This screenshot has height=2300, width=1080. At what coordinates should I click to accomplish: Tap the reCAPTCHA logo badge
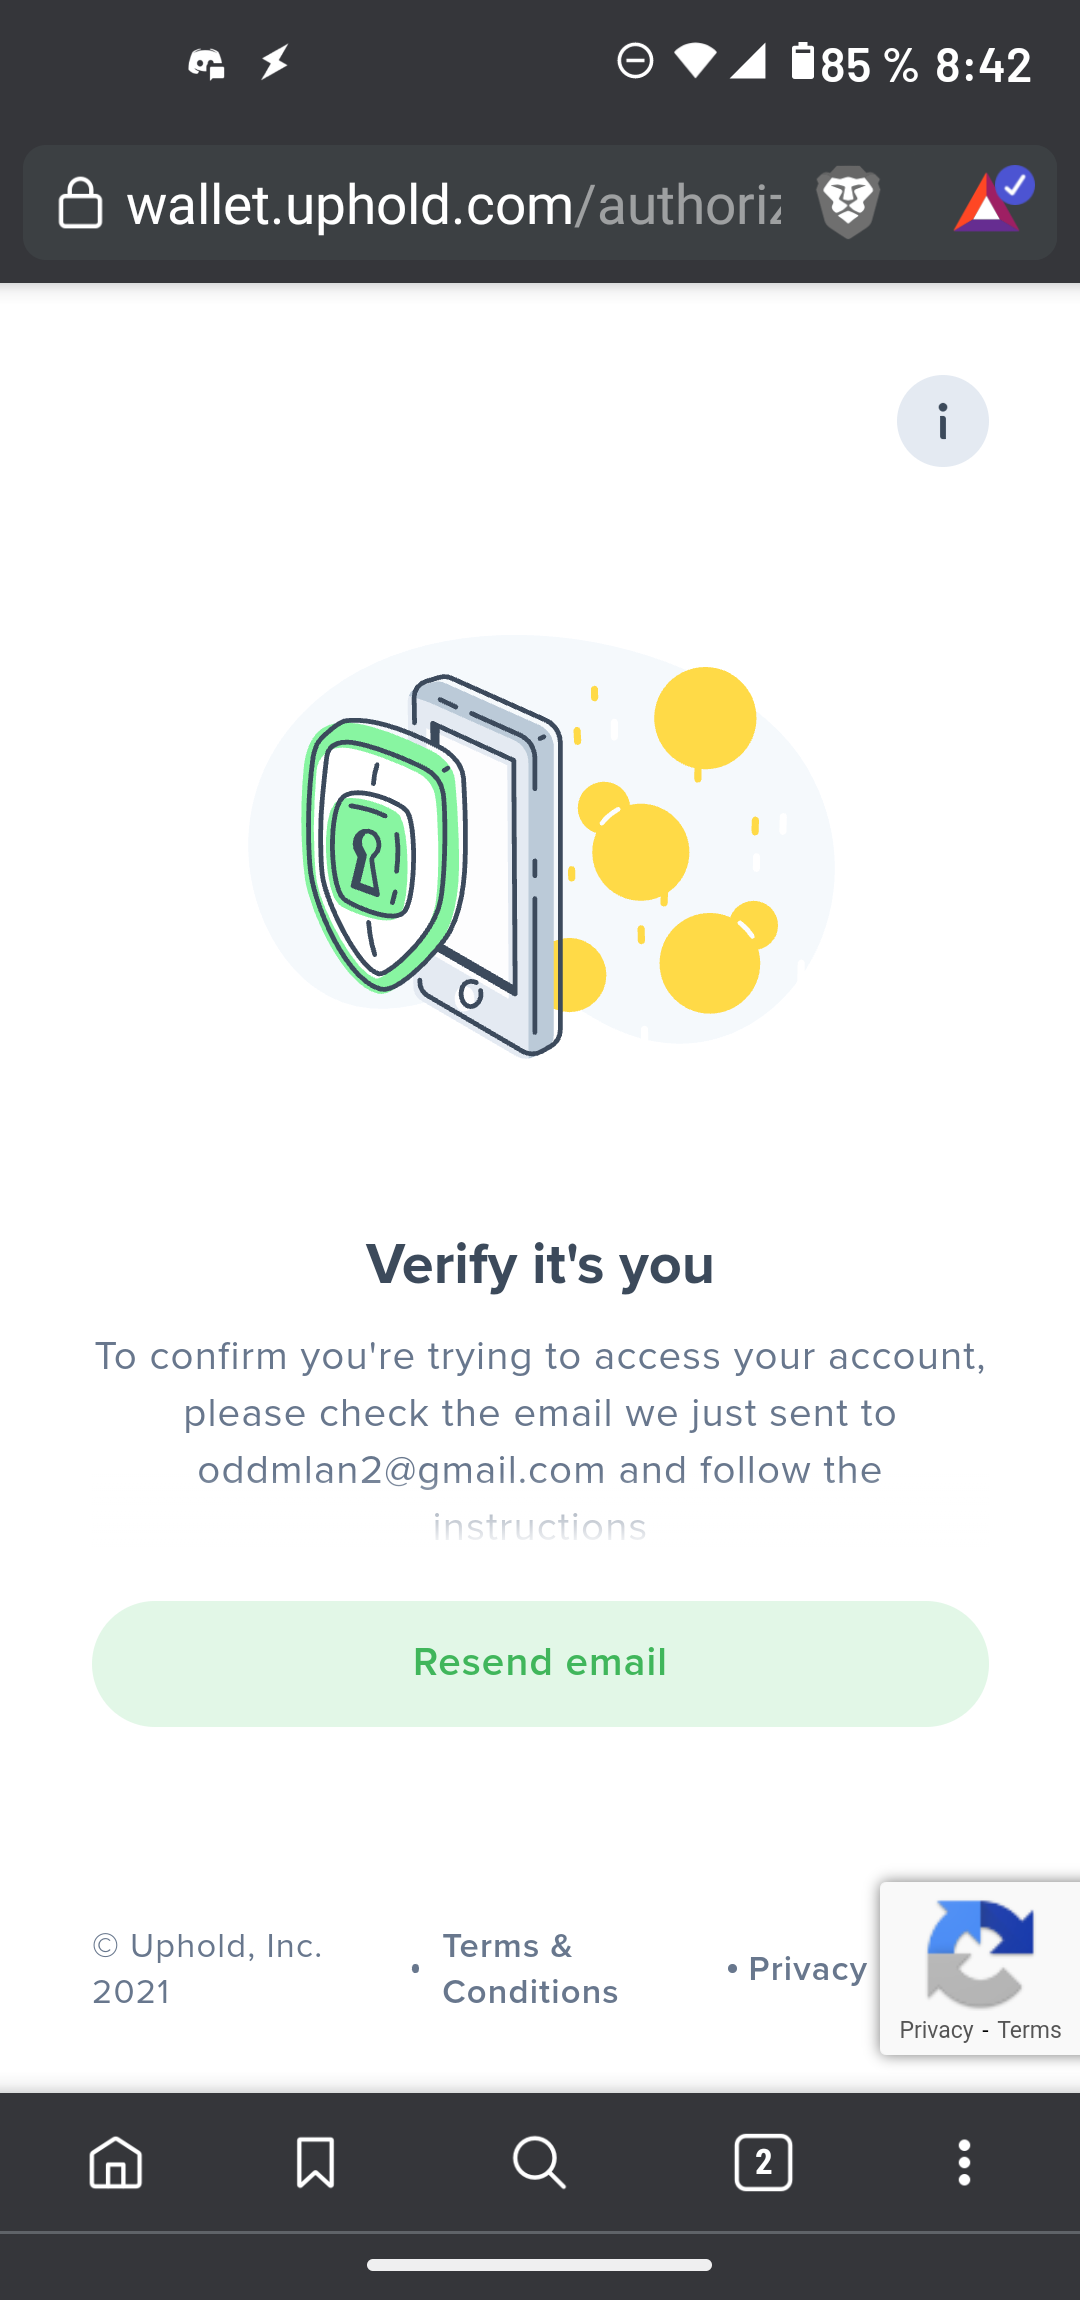point(980,1953)
